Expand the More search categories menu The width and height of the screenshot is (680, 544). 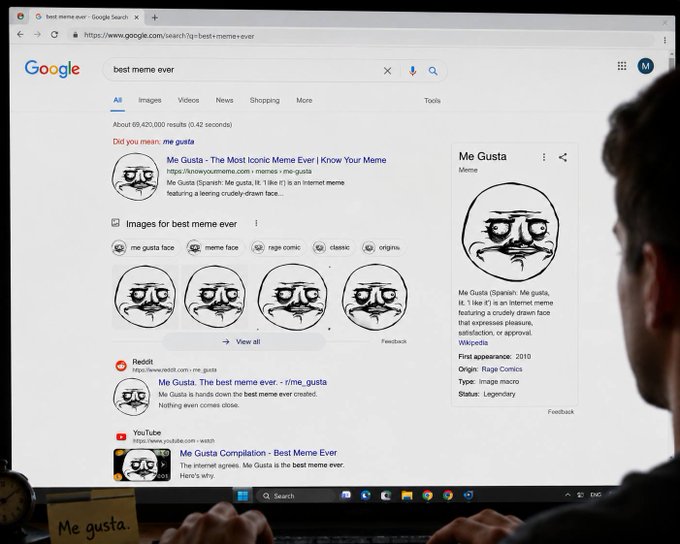(x=304, y=100)
